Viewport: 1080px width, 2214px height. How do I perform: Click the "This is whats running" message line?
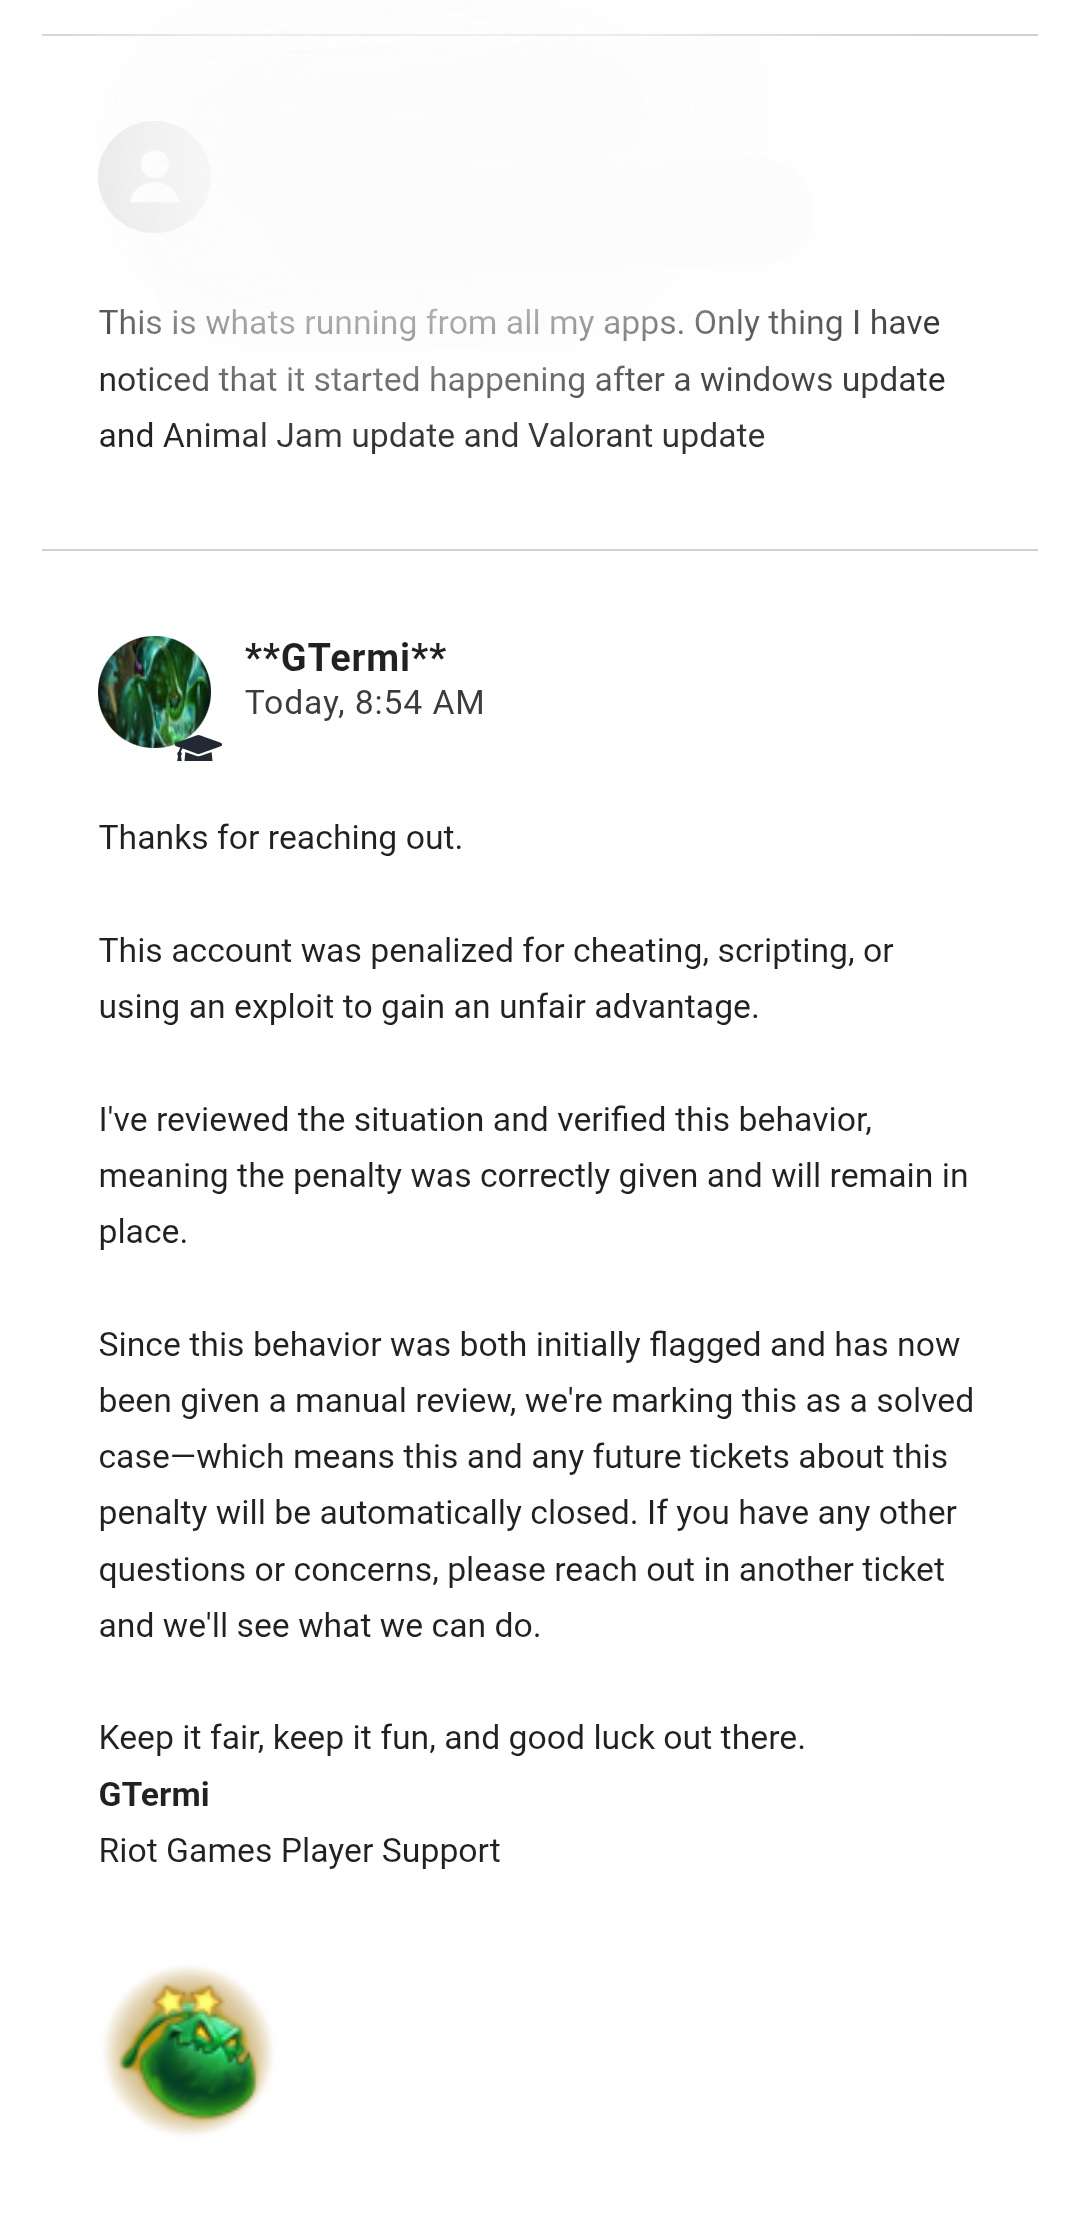519,323
